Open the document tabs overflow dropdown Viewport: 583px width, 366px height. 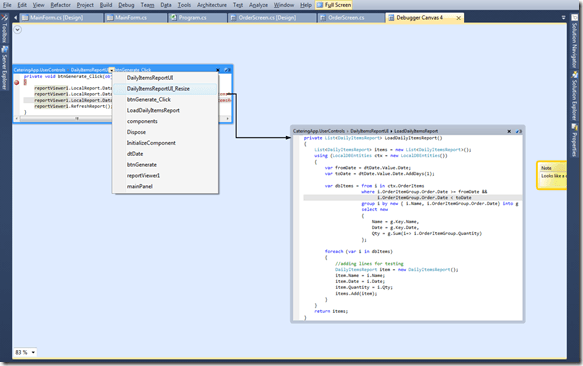pyautogui.click(x=563, y=17)
